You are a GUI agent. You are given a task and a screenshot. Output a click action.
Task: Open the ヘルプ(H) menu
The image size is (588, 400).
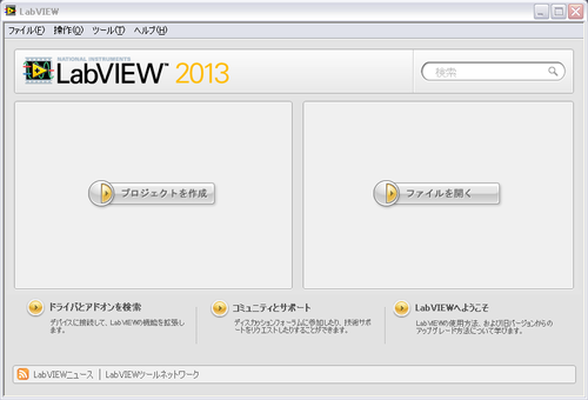tap(150, 30)
